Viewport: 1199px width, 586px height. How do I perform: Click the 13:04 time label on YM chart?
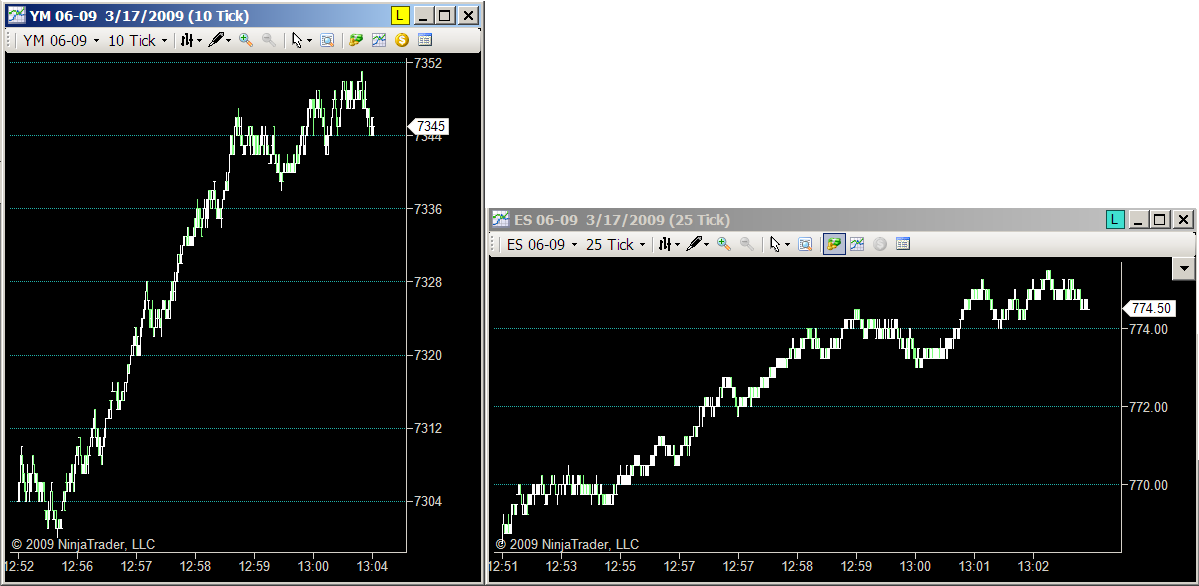point(372,567)
